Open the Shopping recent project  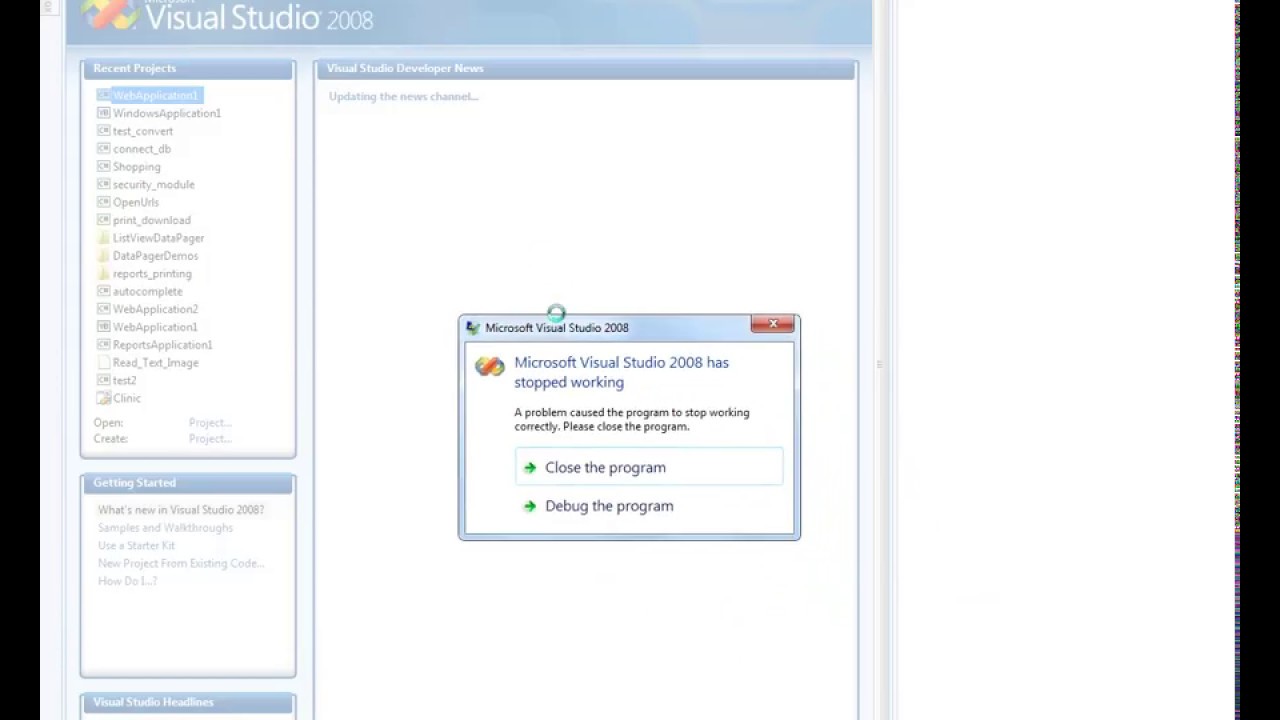click(137, 167)
